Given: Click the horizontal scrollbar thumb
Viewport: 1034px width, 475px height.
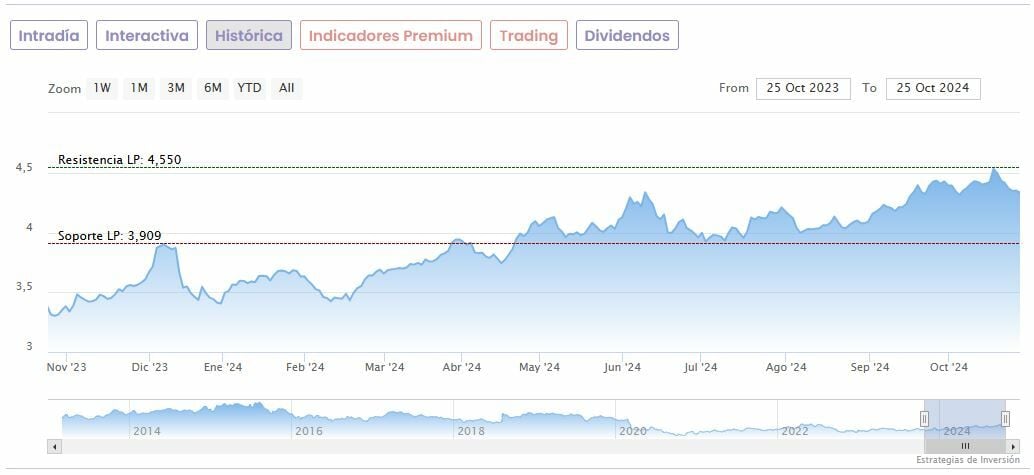Looking at the screenshot, I should point(965,446).
